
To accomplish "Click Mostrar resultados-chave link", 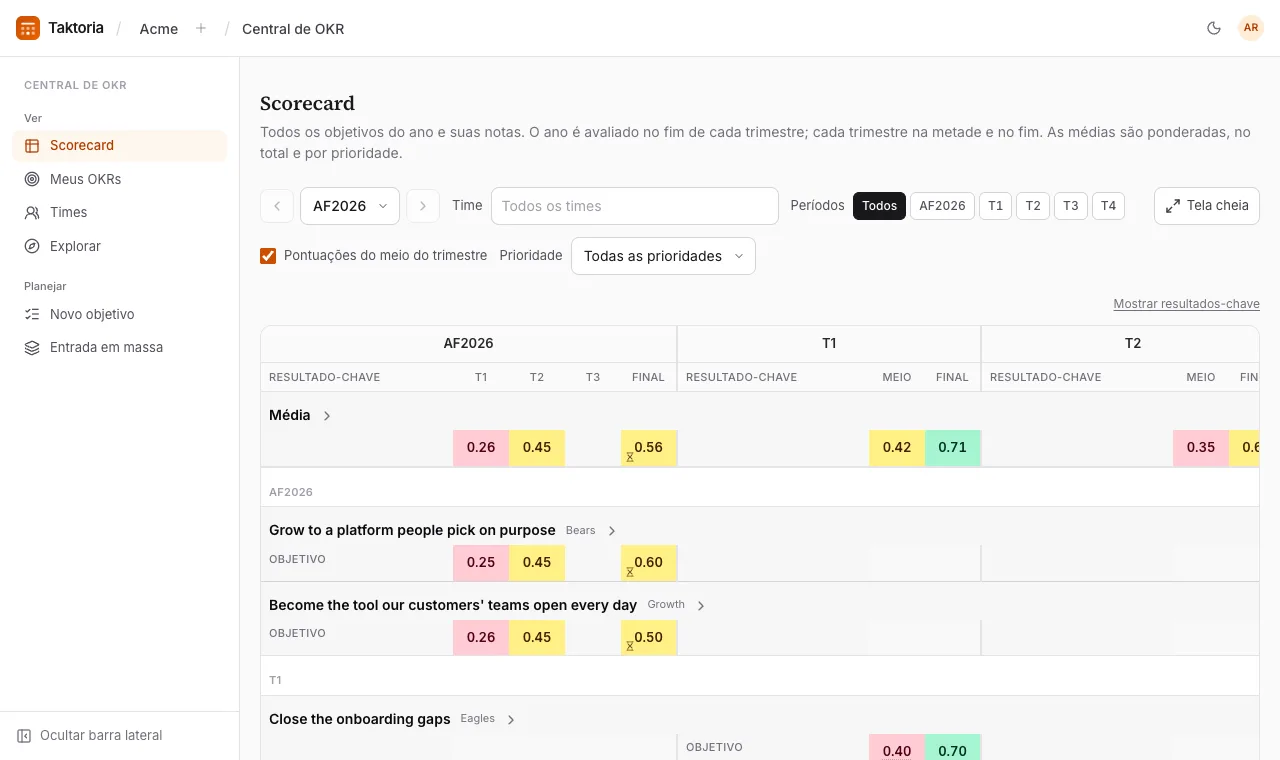I will click(x=1186, y=304).
